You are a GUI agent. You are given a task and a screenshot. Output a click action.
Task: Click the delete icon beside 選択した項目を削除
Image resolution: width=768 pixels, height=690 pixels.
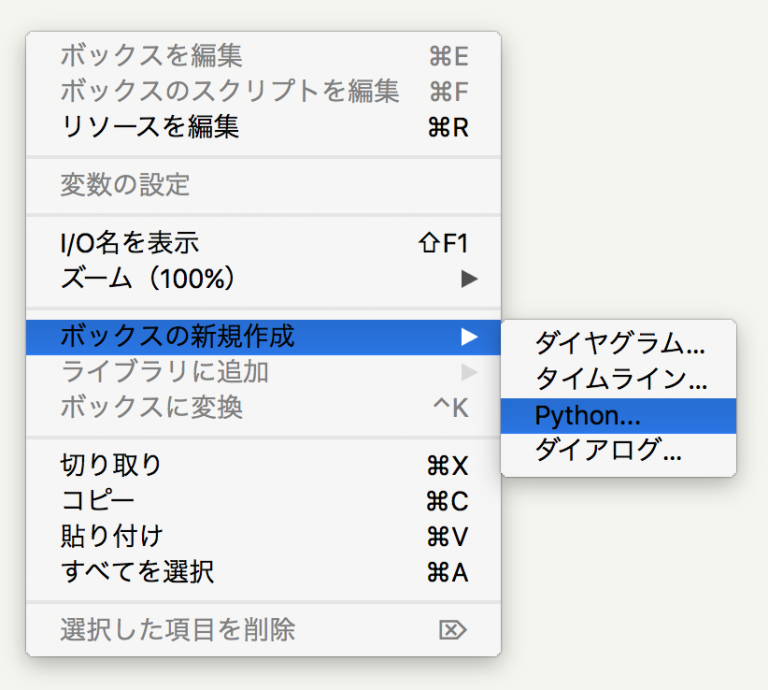453,630
